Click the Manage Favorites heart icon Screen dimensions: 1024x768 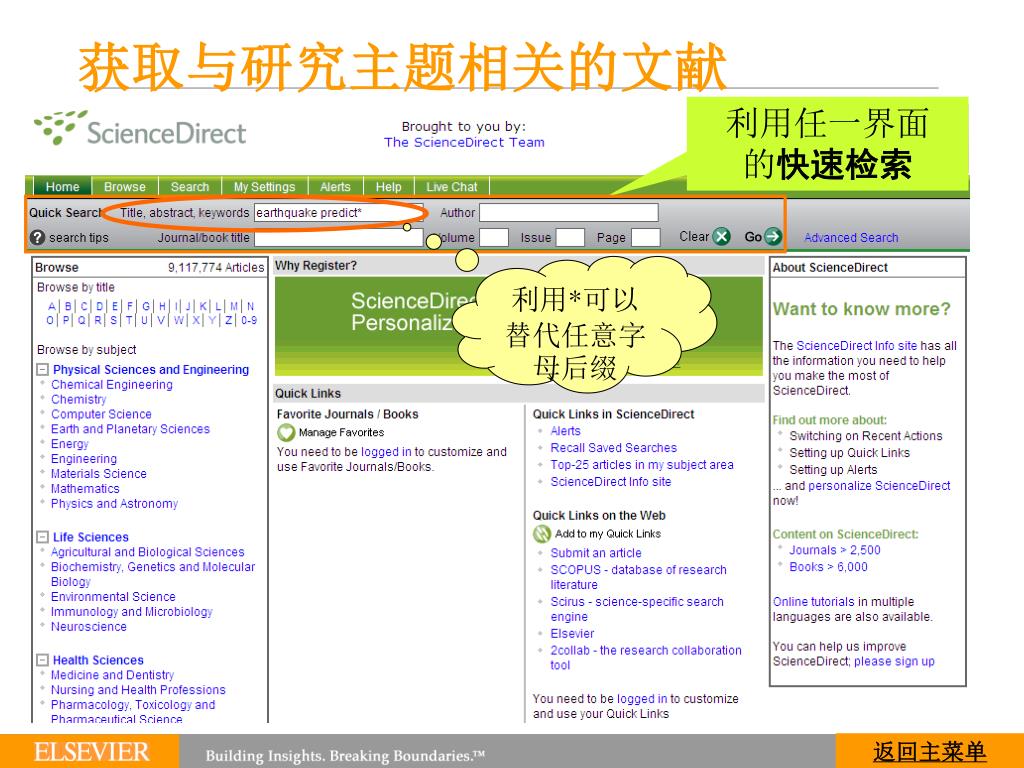pos(286,432)
